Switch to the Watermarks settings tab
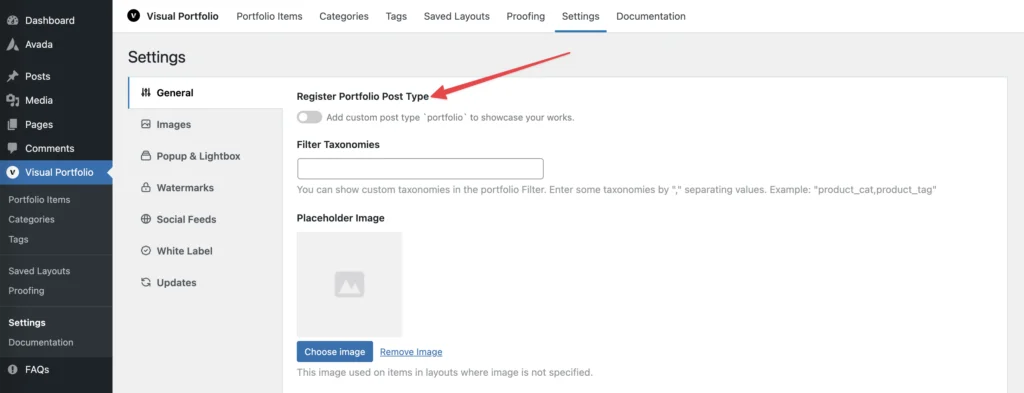 tap(206, 187)
